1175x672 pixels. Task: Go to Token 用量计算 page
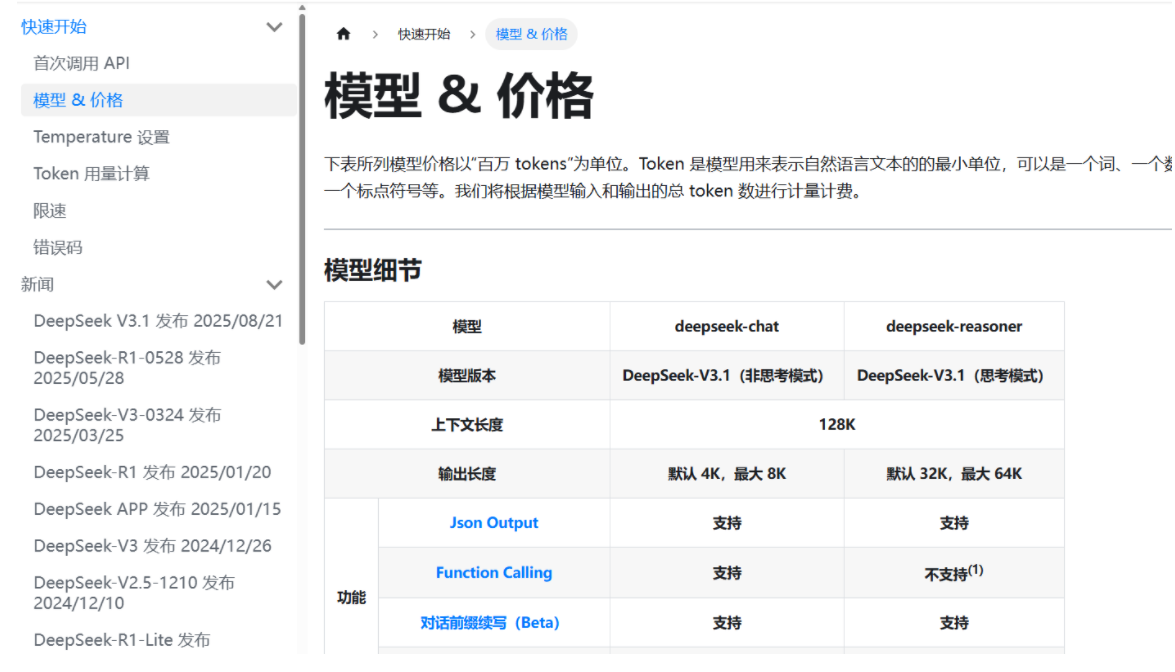point(91,174)
